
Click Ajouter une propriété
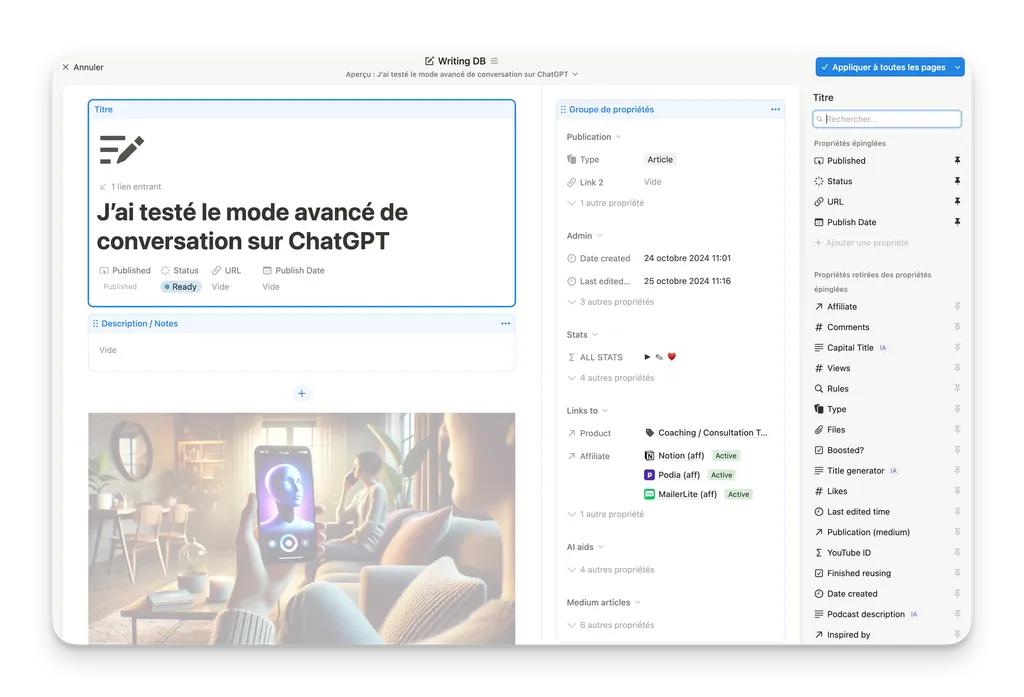861,243
